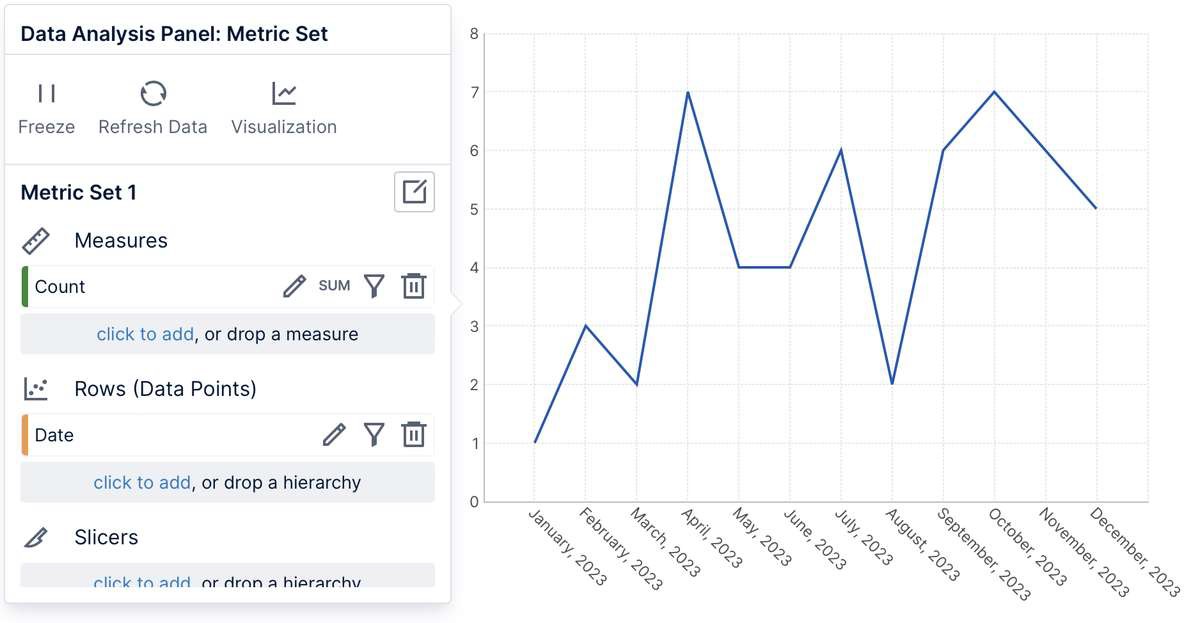
Task: Click the orange Date color bar
Action: 24,435
